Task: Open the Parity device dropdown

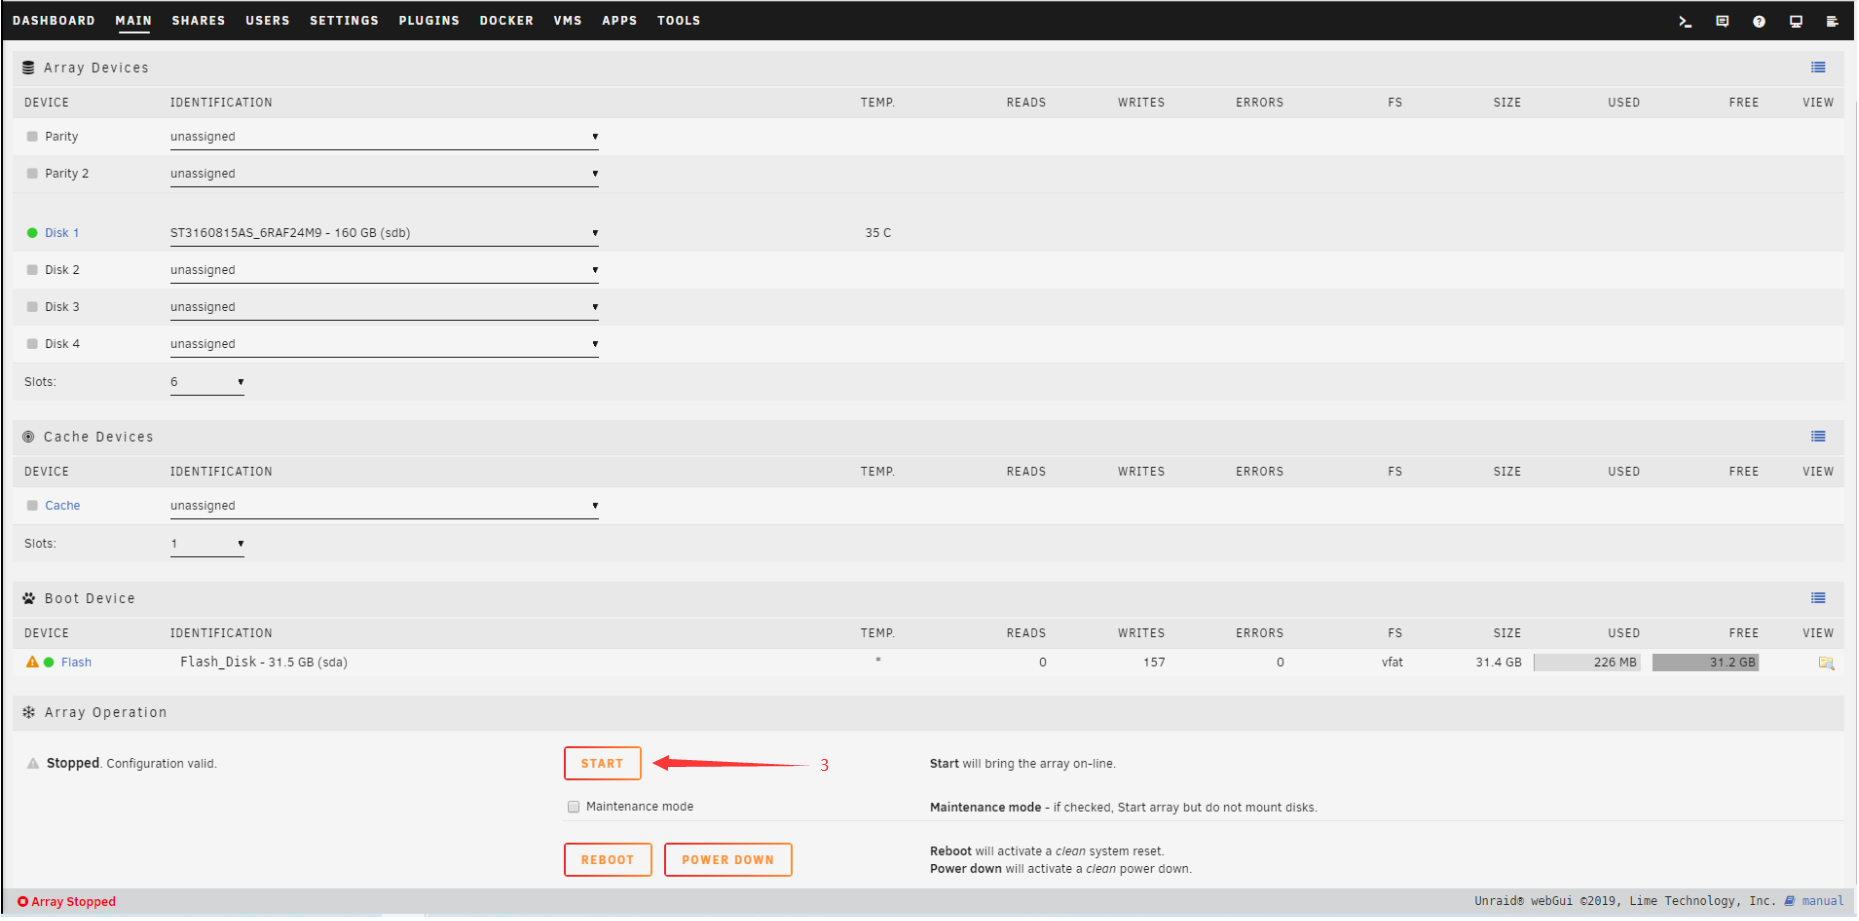Action: [384, 137]
